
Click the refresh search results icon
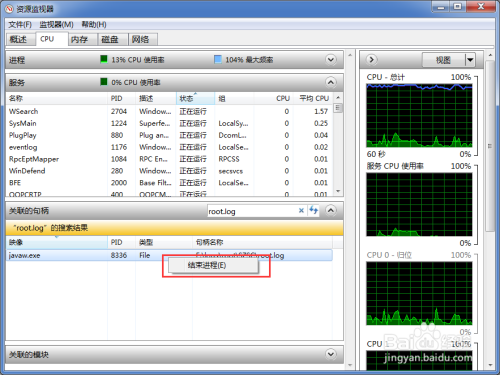tap(313, 210)
